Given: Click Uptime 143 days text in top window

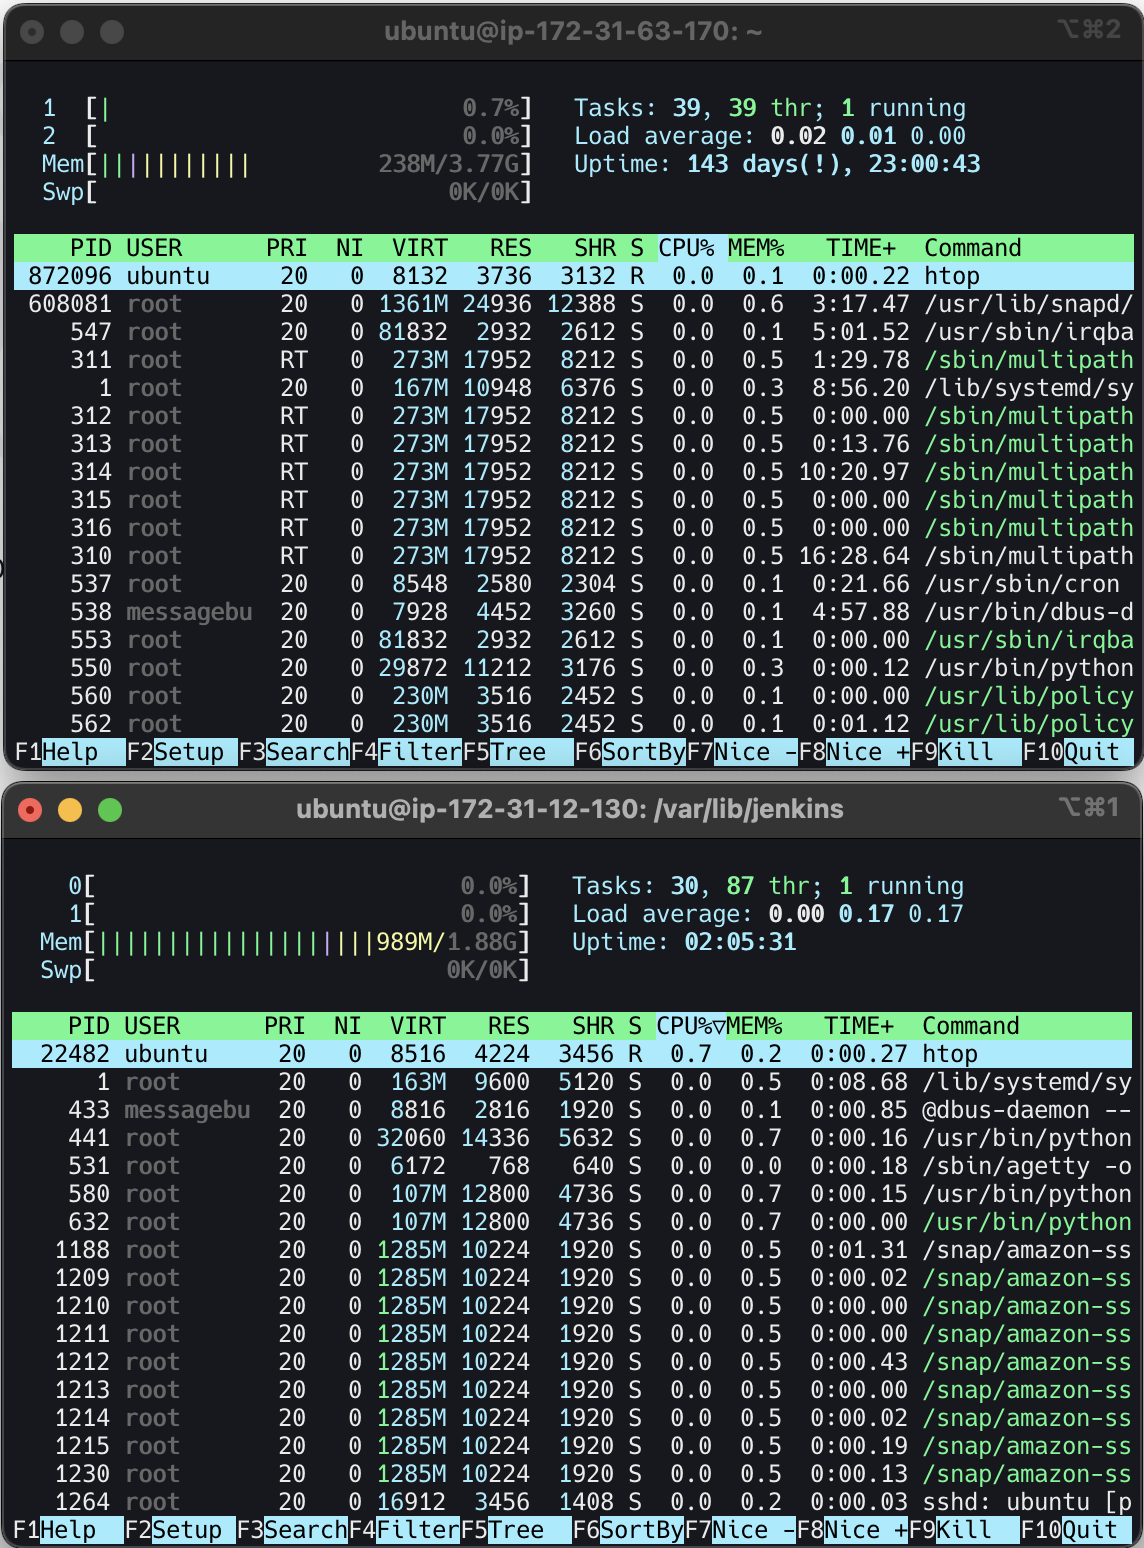Looking at the screenshot, I should point(777,164).
